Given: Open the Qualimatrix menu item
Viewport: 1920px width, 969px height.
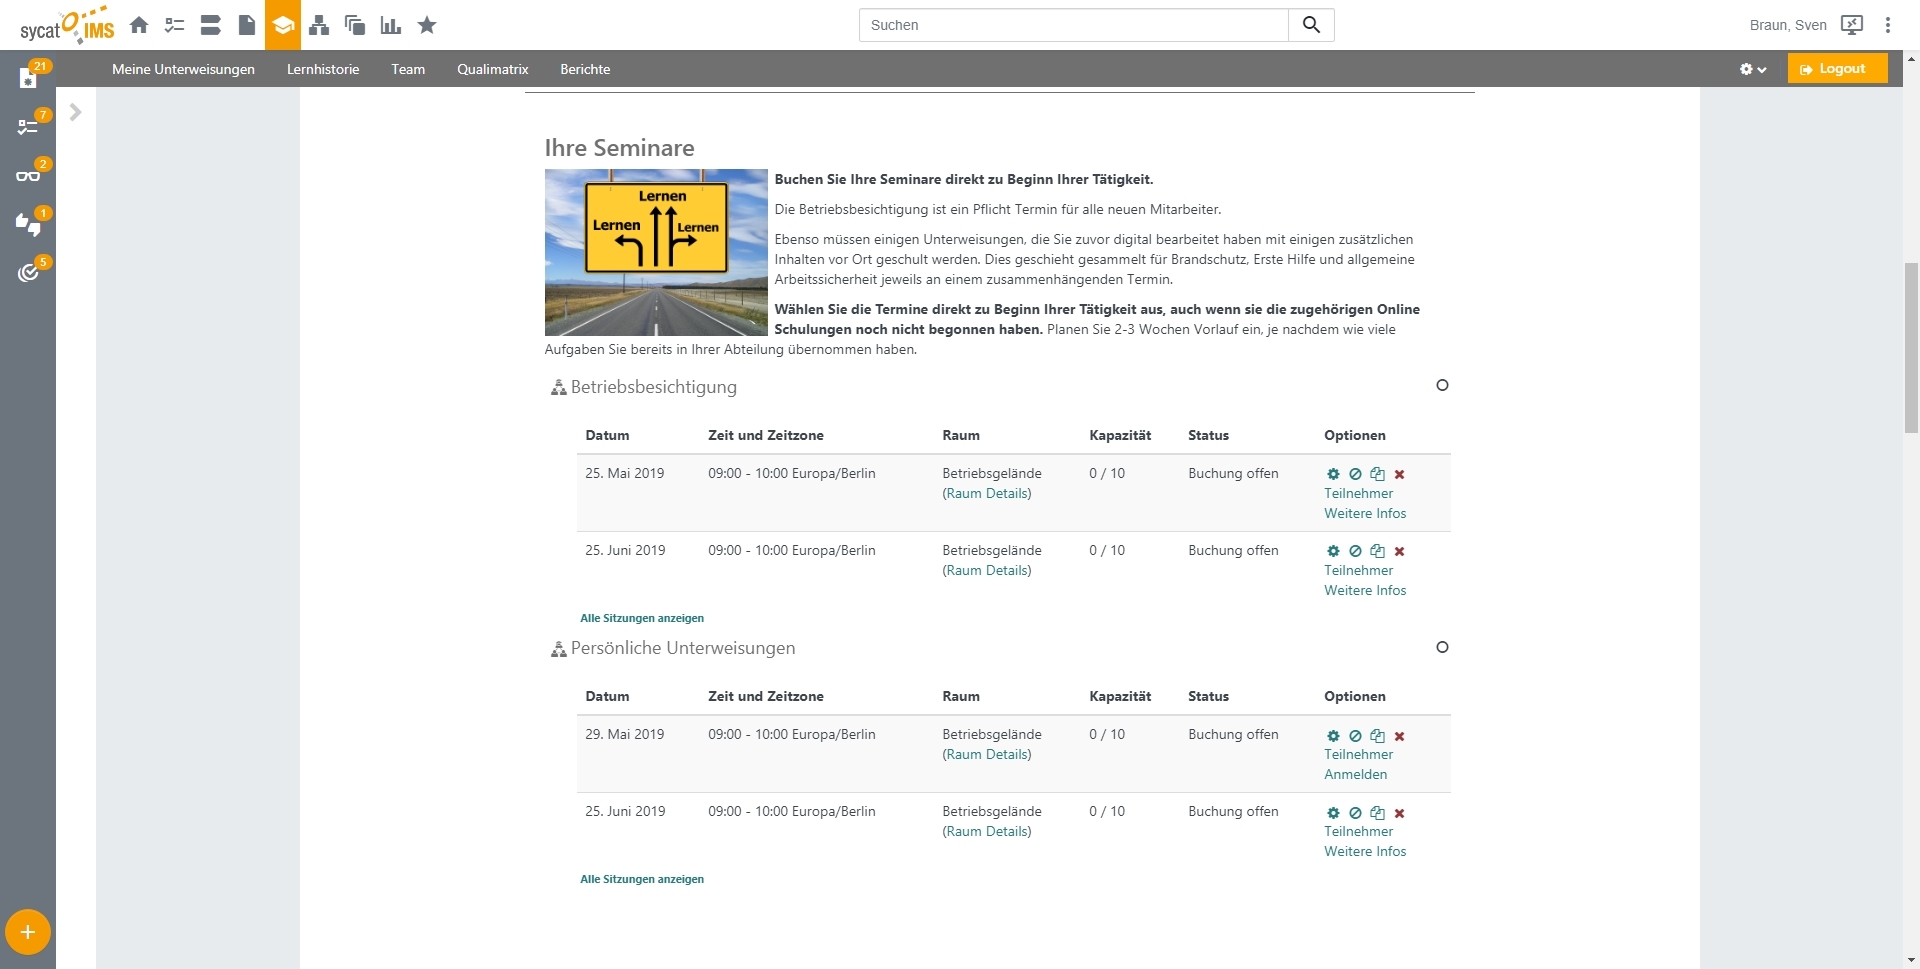Looking at the screenshot, I should point(493,69).
